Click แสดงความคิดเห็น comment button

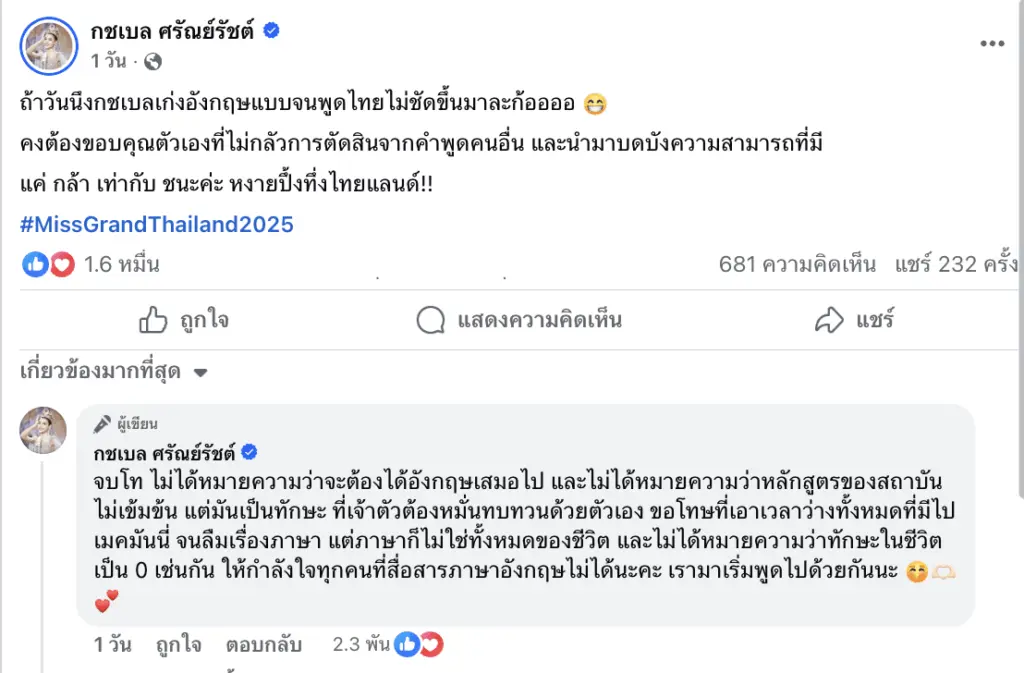click(519, 320)
